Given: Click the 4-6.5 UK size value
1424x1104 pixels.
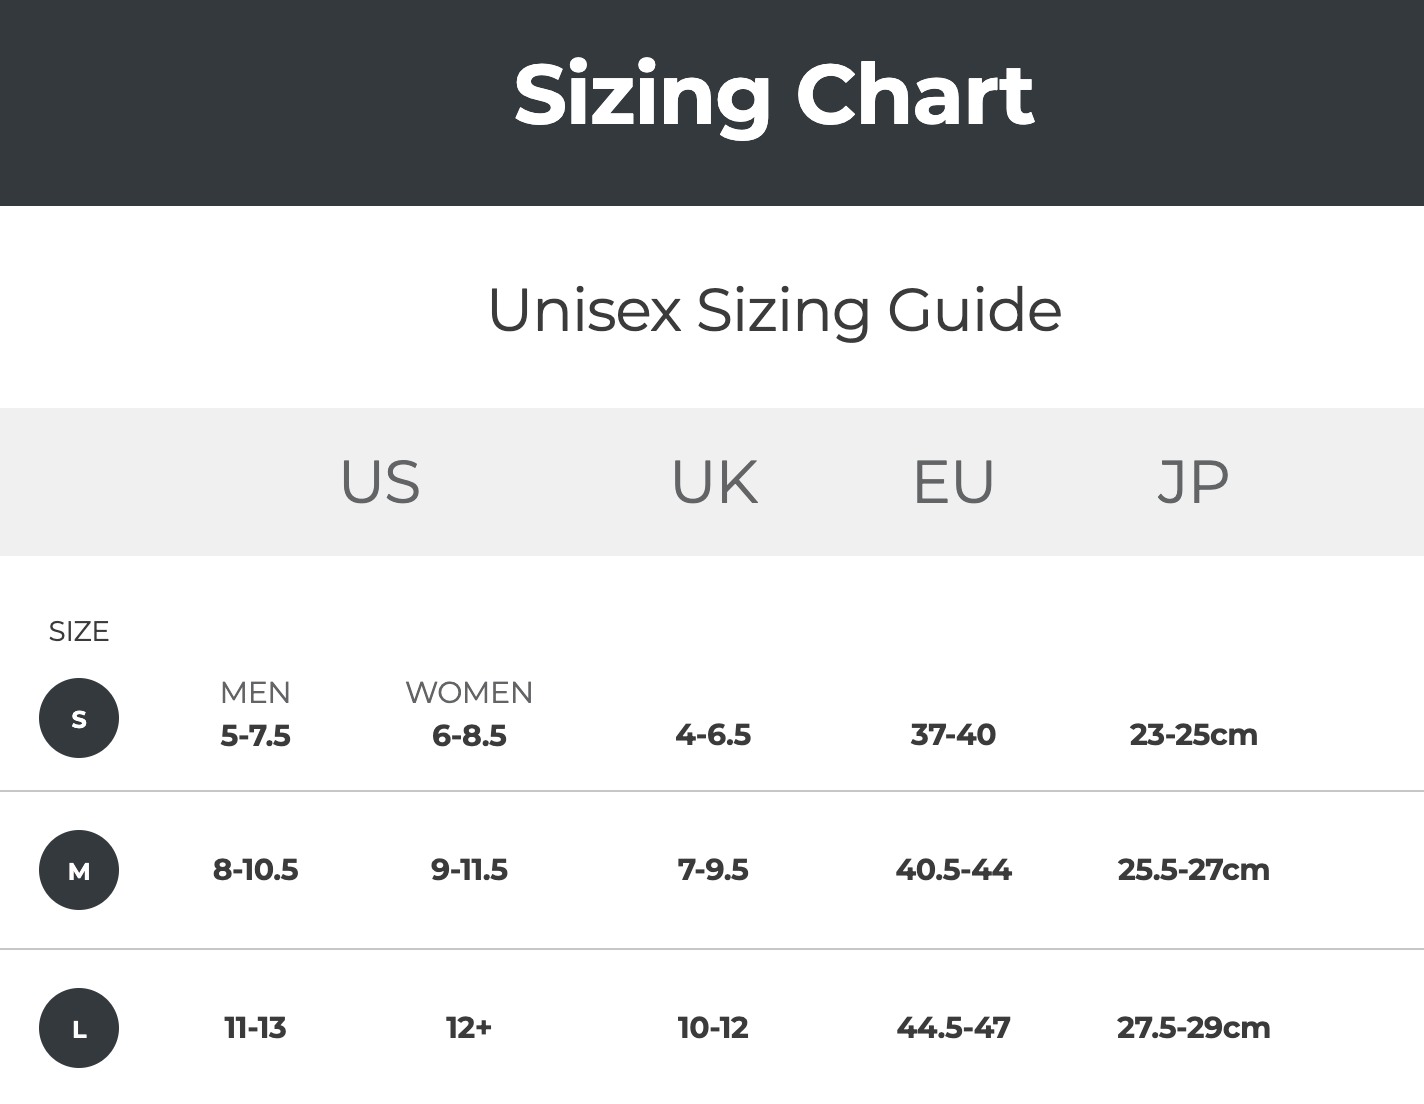Looking at the screenshot, I should click(713, 735).
